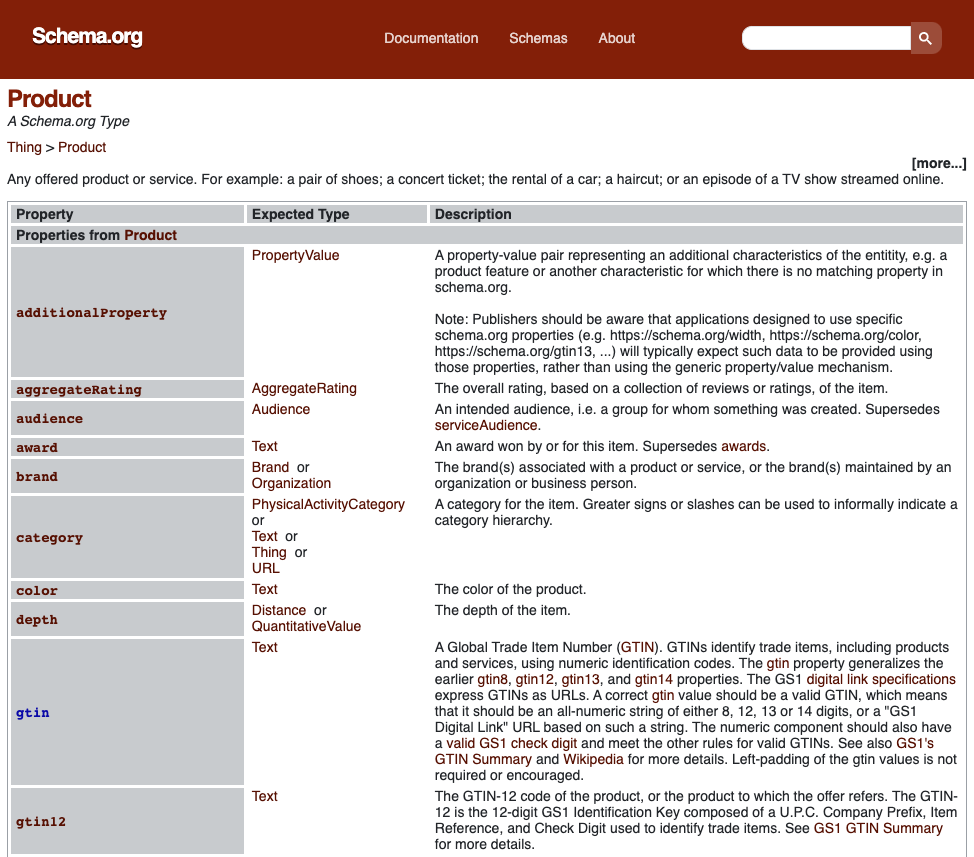Open the award property link
974x857 pixels.
pyautogui.click(x=37, y=447)
